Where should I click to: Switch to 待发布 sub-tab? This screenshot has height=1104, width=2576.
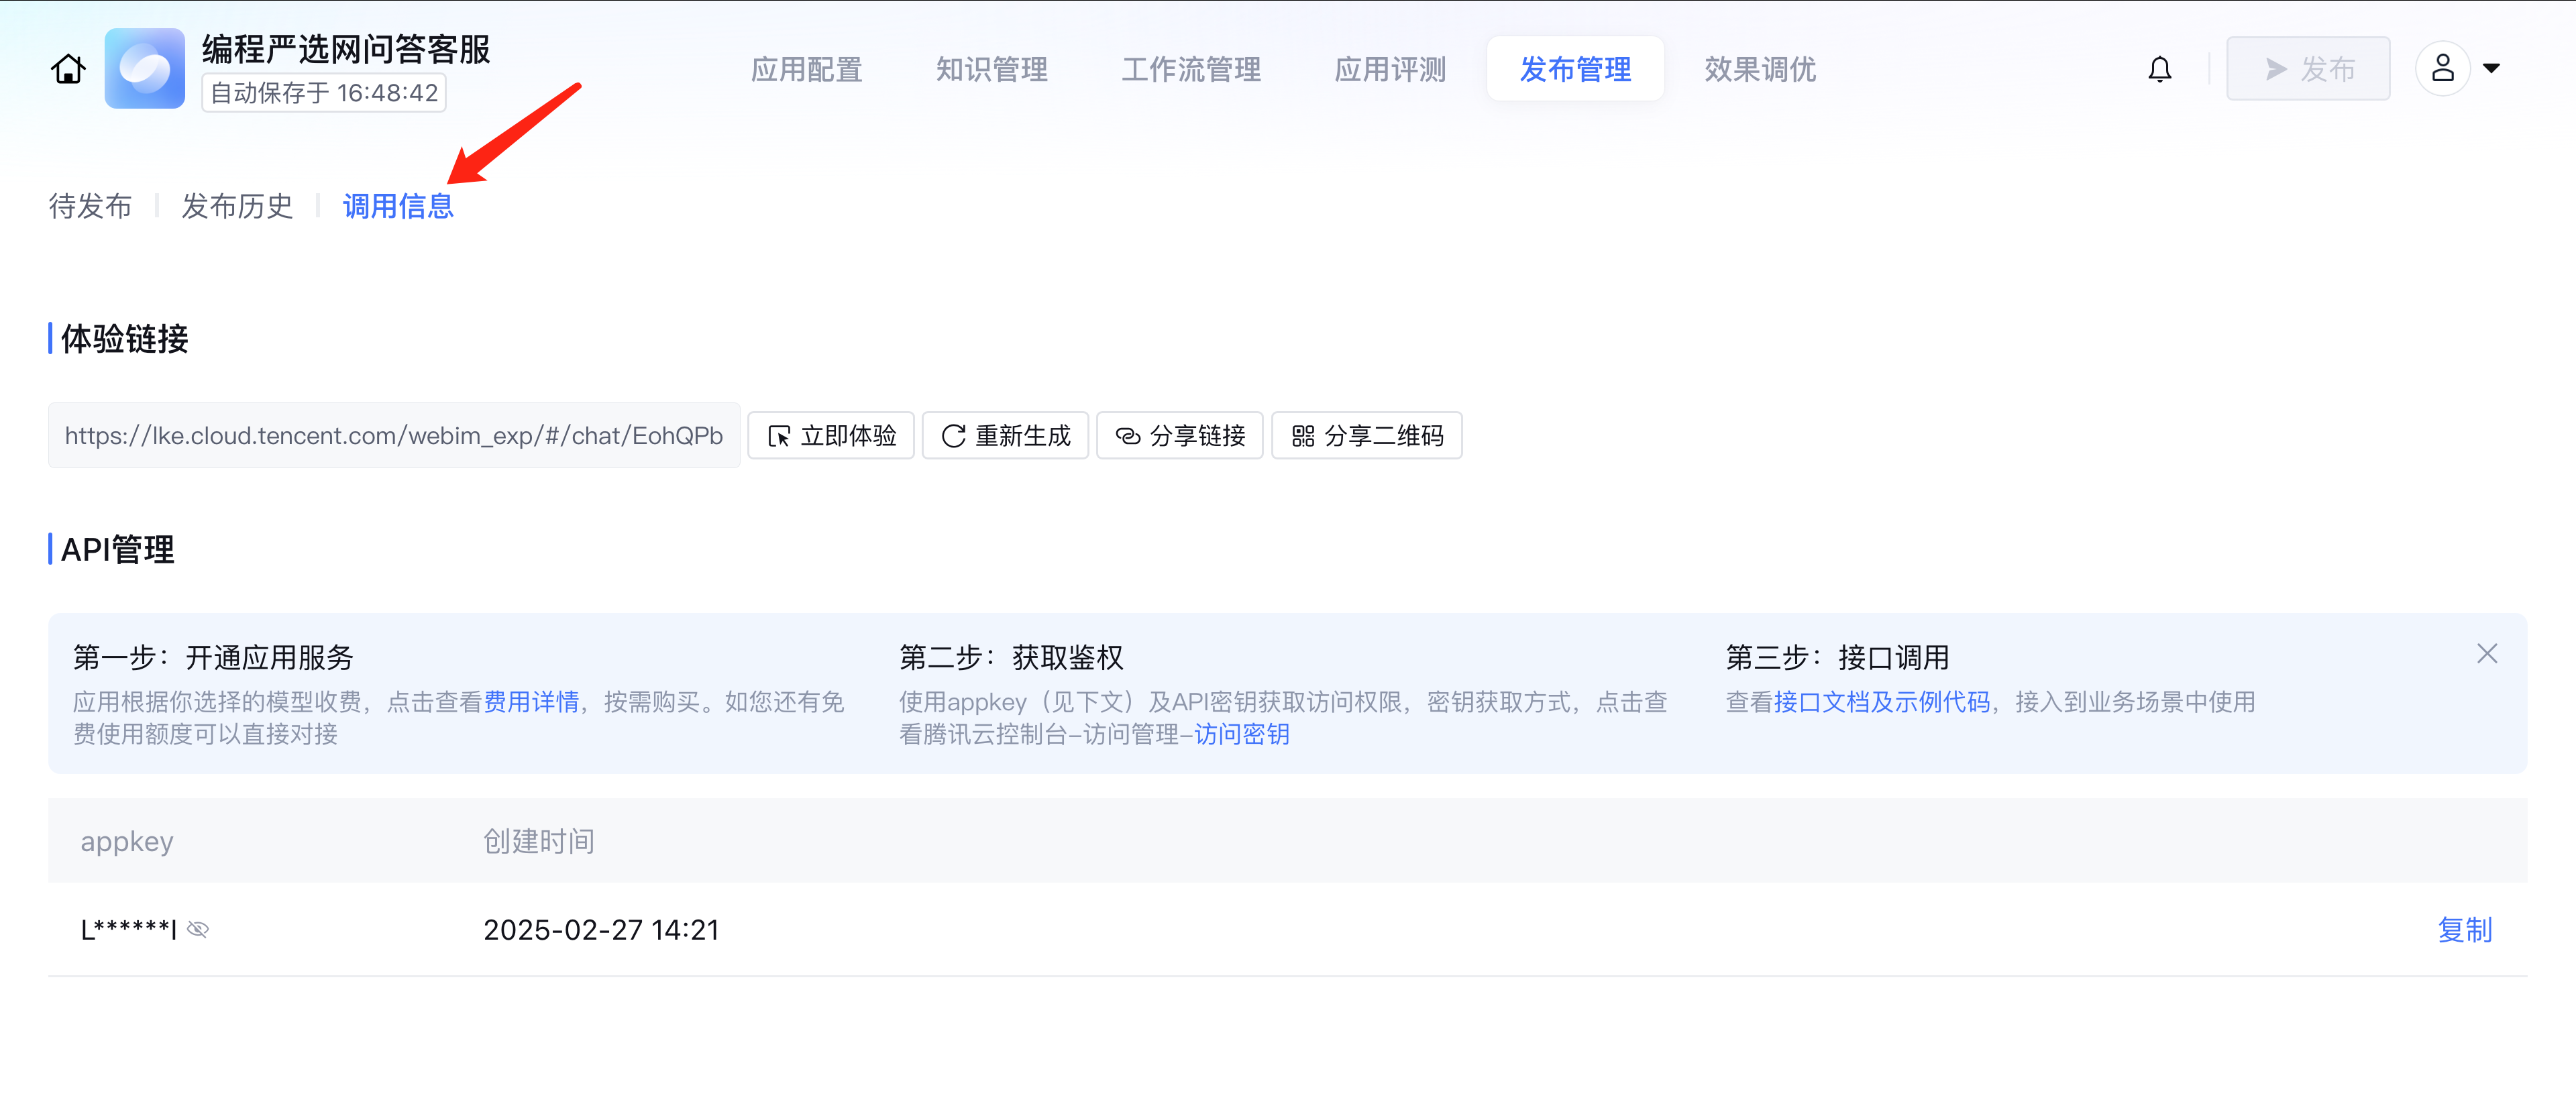[x=90, y=206]
